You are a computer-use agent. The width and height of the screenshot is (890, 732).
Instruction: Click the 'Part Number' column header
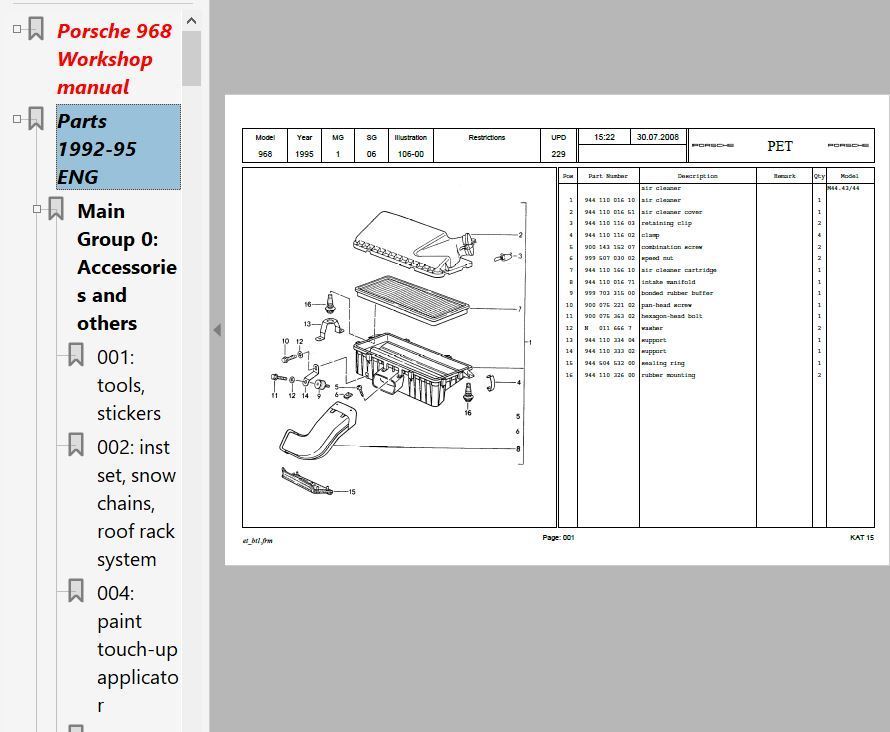click(x=608, y=176)
